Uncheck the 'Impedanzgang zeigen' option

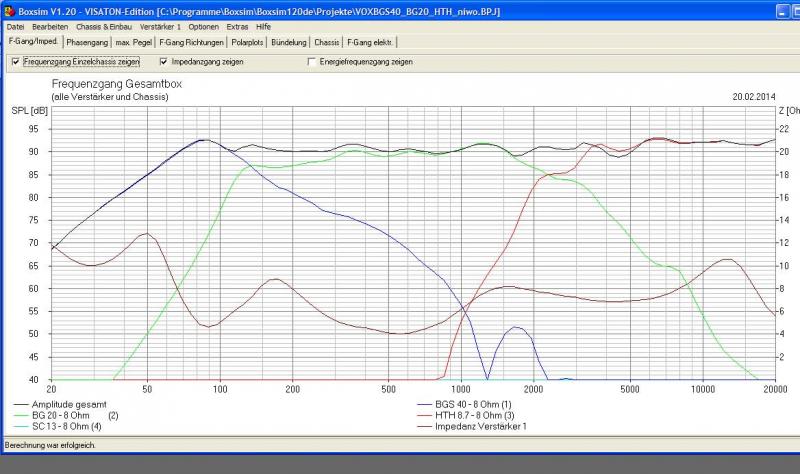164,62
